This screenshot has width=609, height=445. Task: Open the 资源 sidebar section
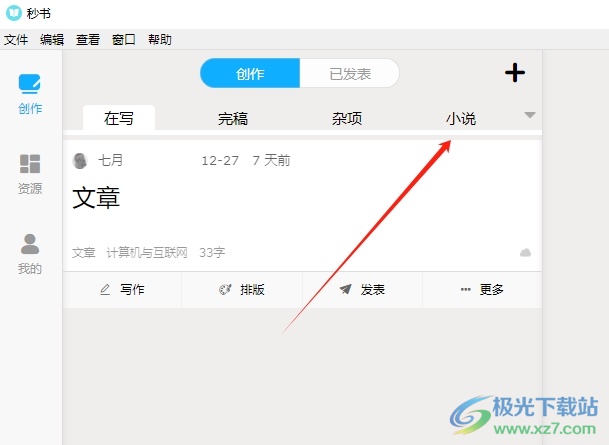pos(30,164)
